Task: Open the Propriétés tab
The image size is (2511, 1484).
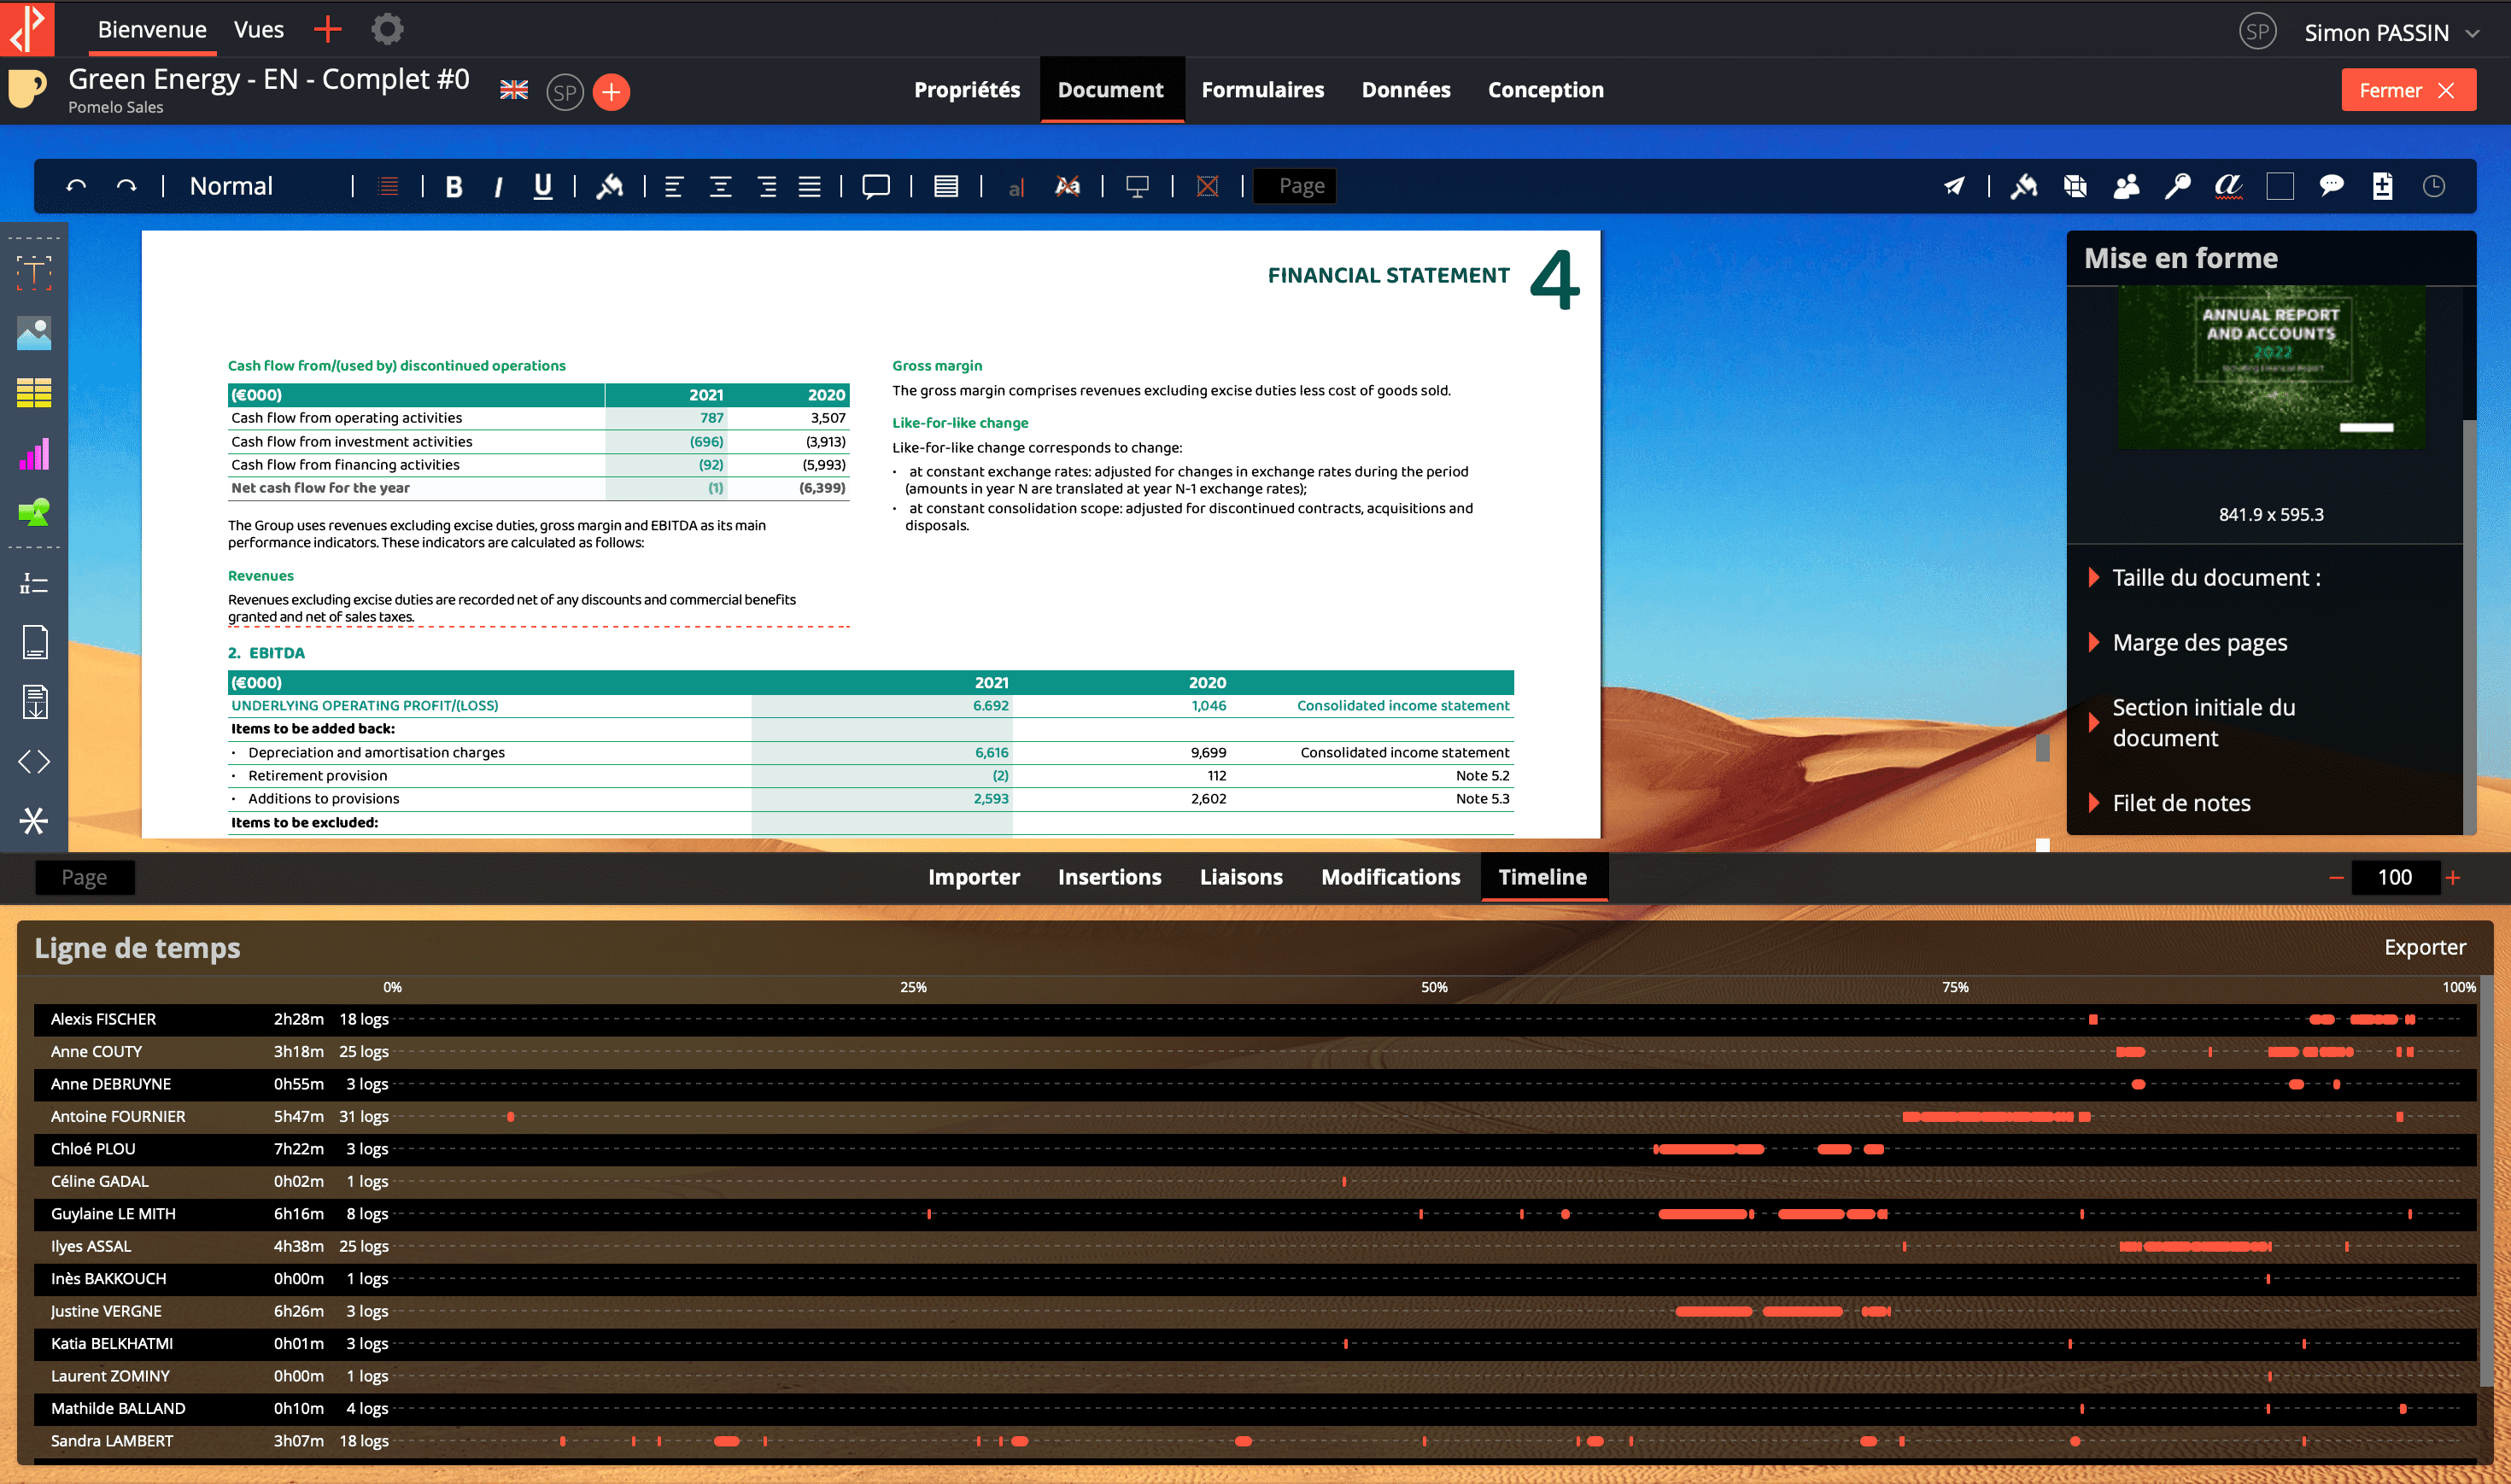Action: (966, 90)
